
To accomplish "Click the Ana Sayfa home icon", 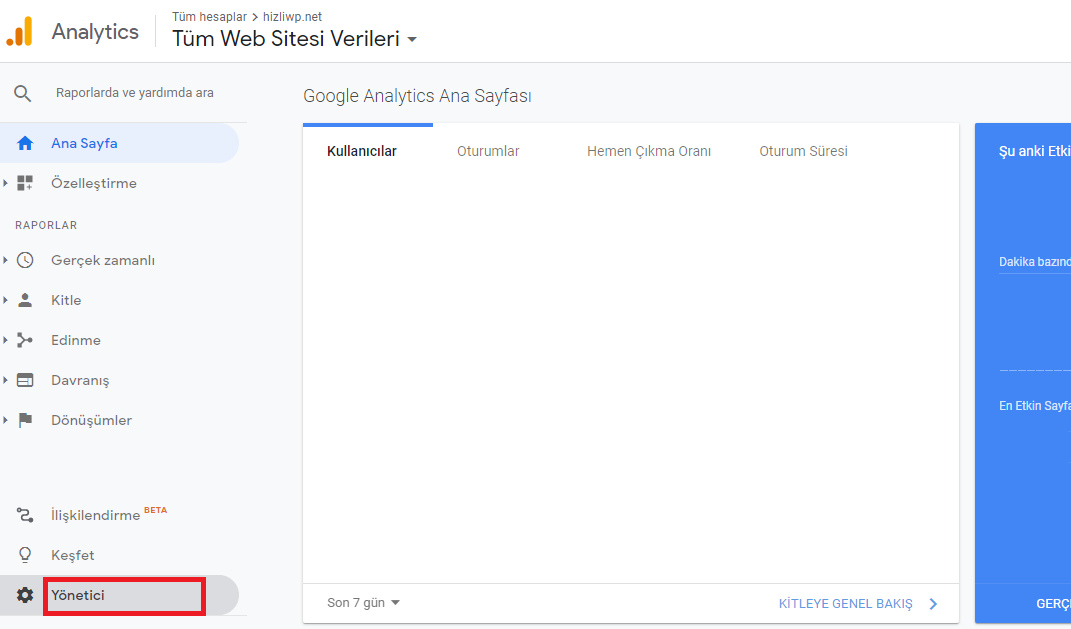I will point(25,143).
